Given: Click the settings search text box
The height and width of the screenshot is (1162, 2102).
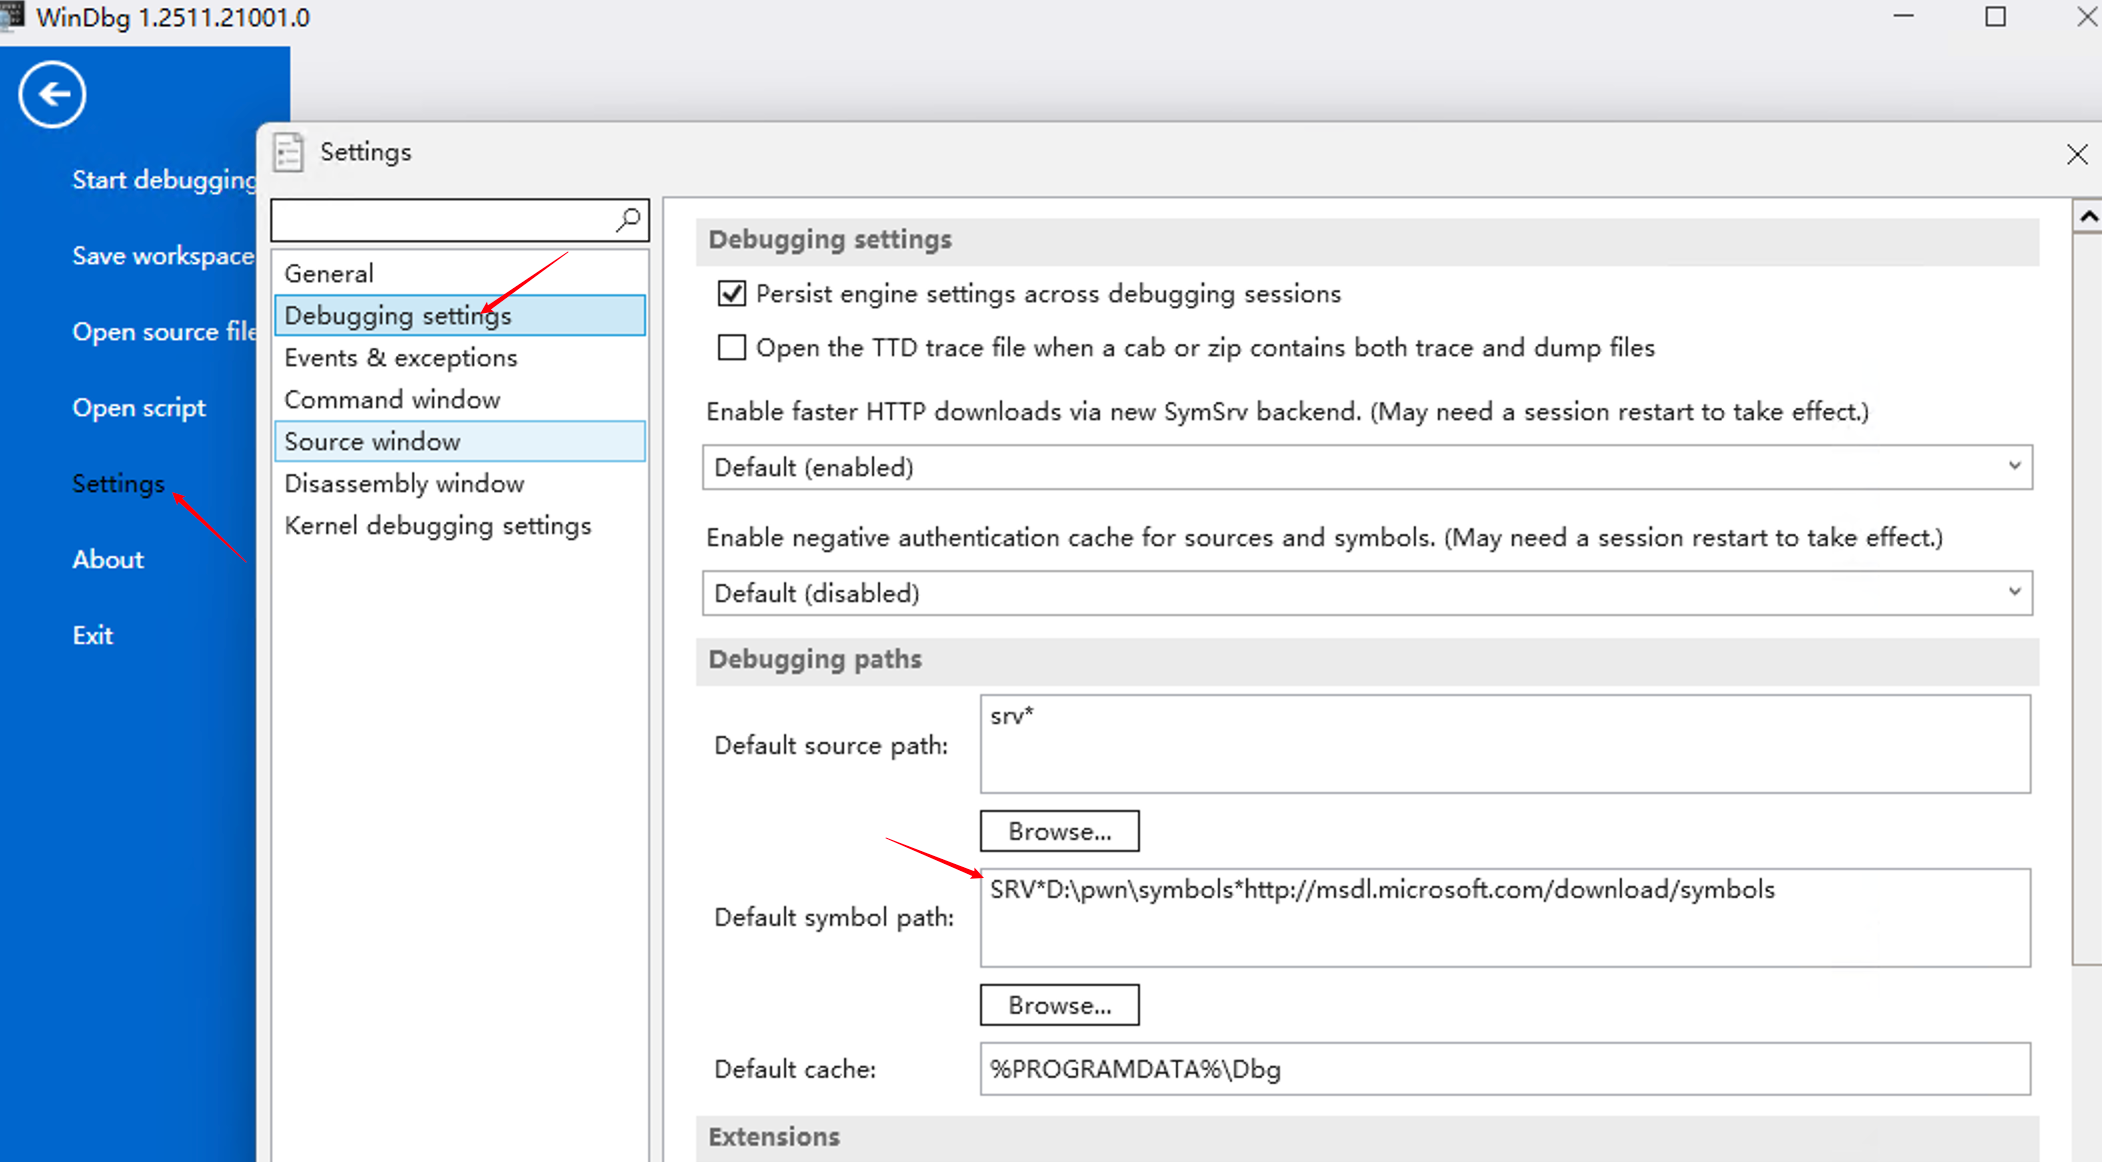Looking at the screenshot, I should pos(442,220).
